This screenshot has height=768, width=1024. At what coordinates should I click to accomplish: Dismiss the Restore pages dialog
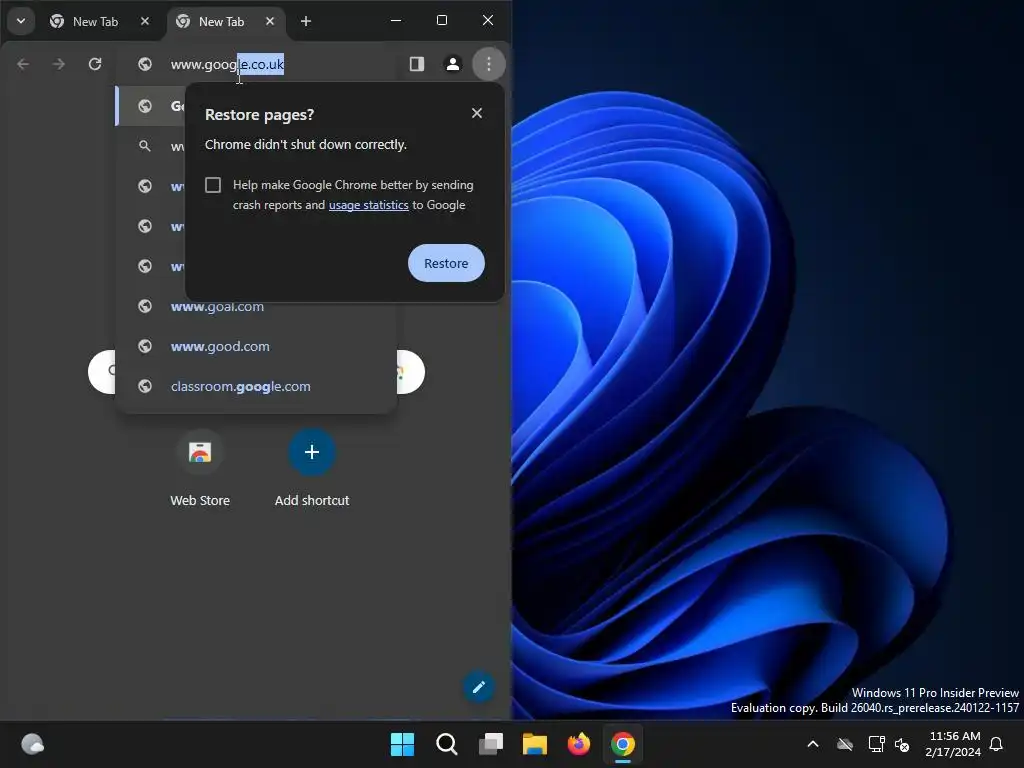pyautogui.click(x=477, y=113)
